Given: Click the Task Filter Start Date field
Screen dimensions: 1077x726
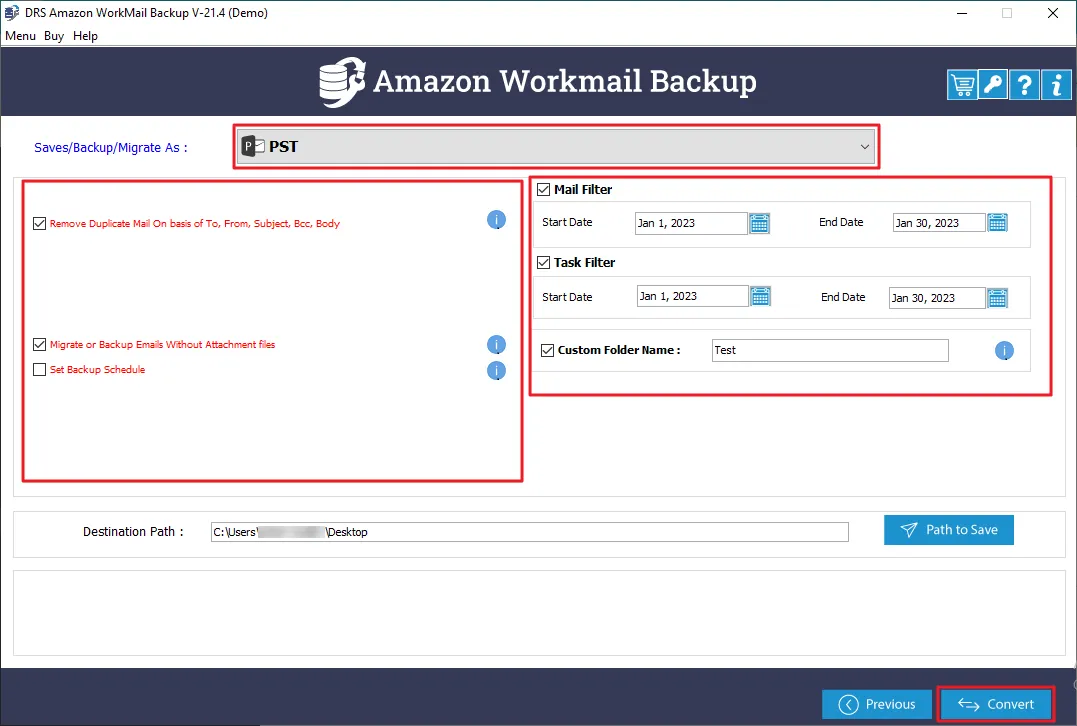Looking at the screenshot, I should (692, 296).
